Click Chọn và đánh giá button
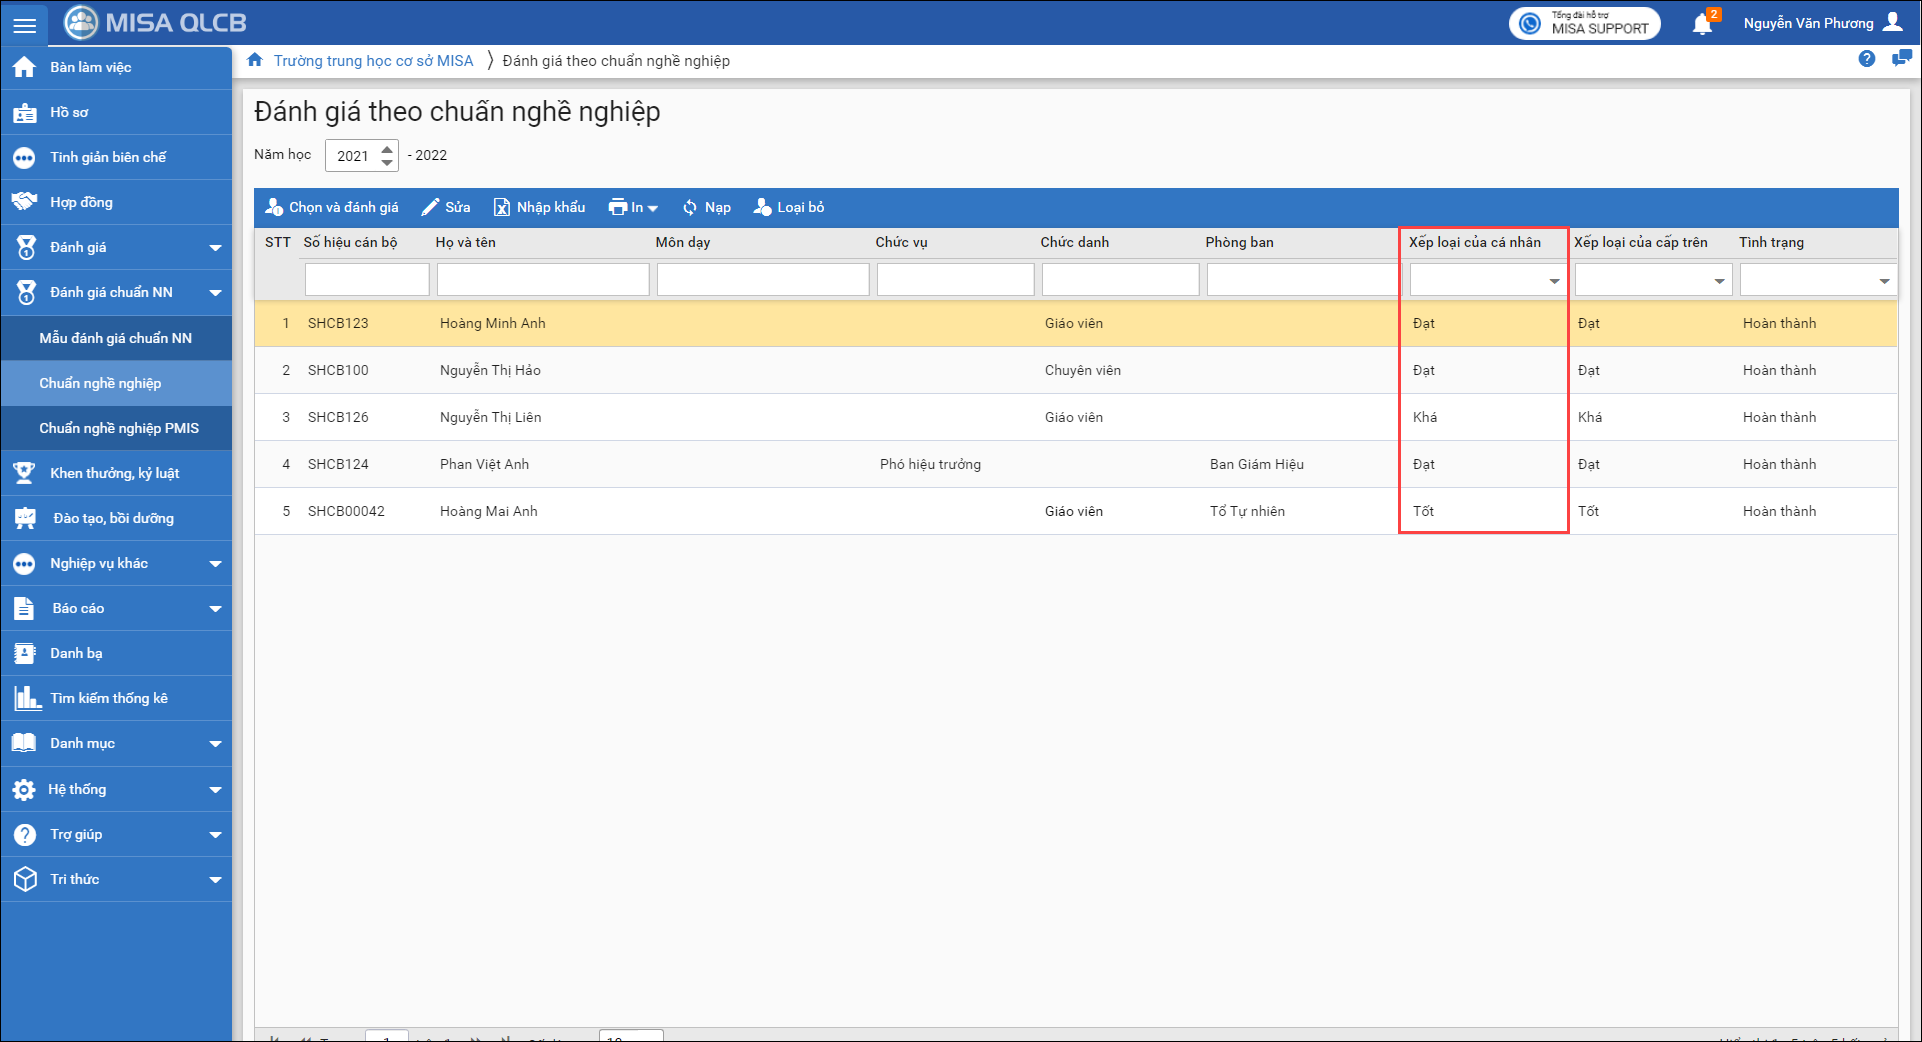The height and width of the screenshot is (1042, 1922). pyautogui.click(x=332, y=207)
